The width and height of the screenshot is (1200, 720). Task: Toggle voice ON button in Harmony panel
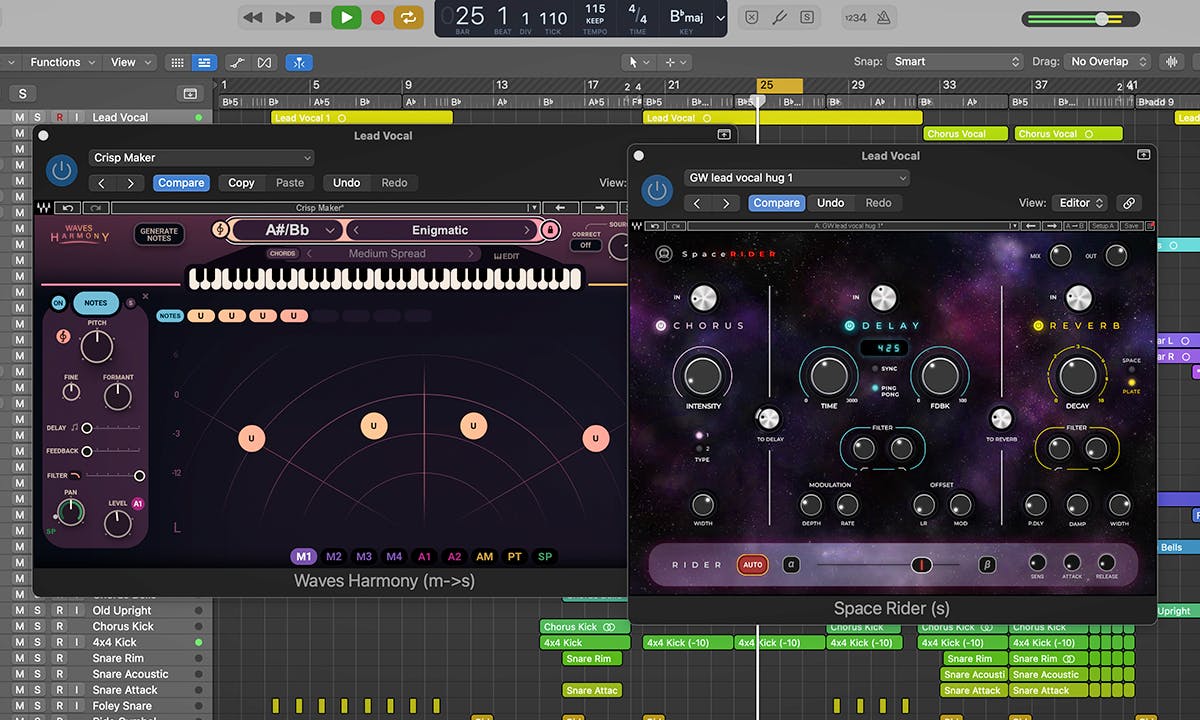click(x=58, y=303)
